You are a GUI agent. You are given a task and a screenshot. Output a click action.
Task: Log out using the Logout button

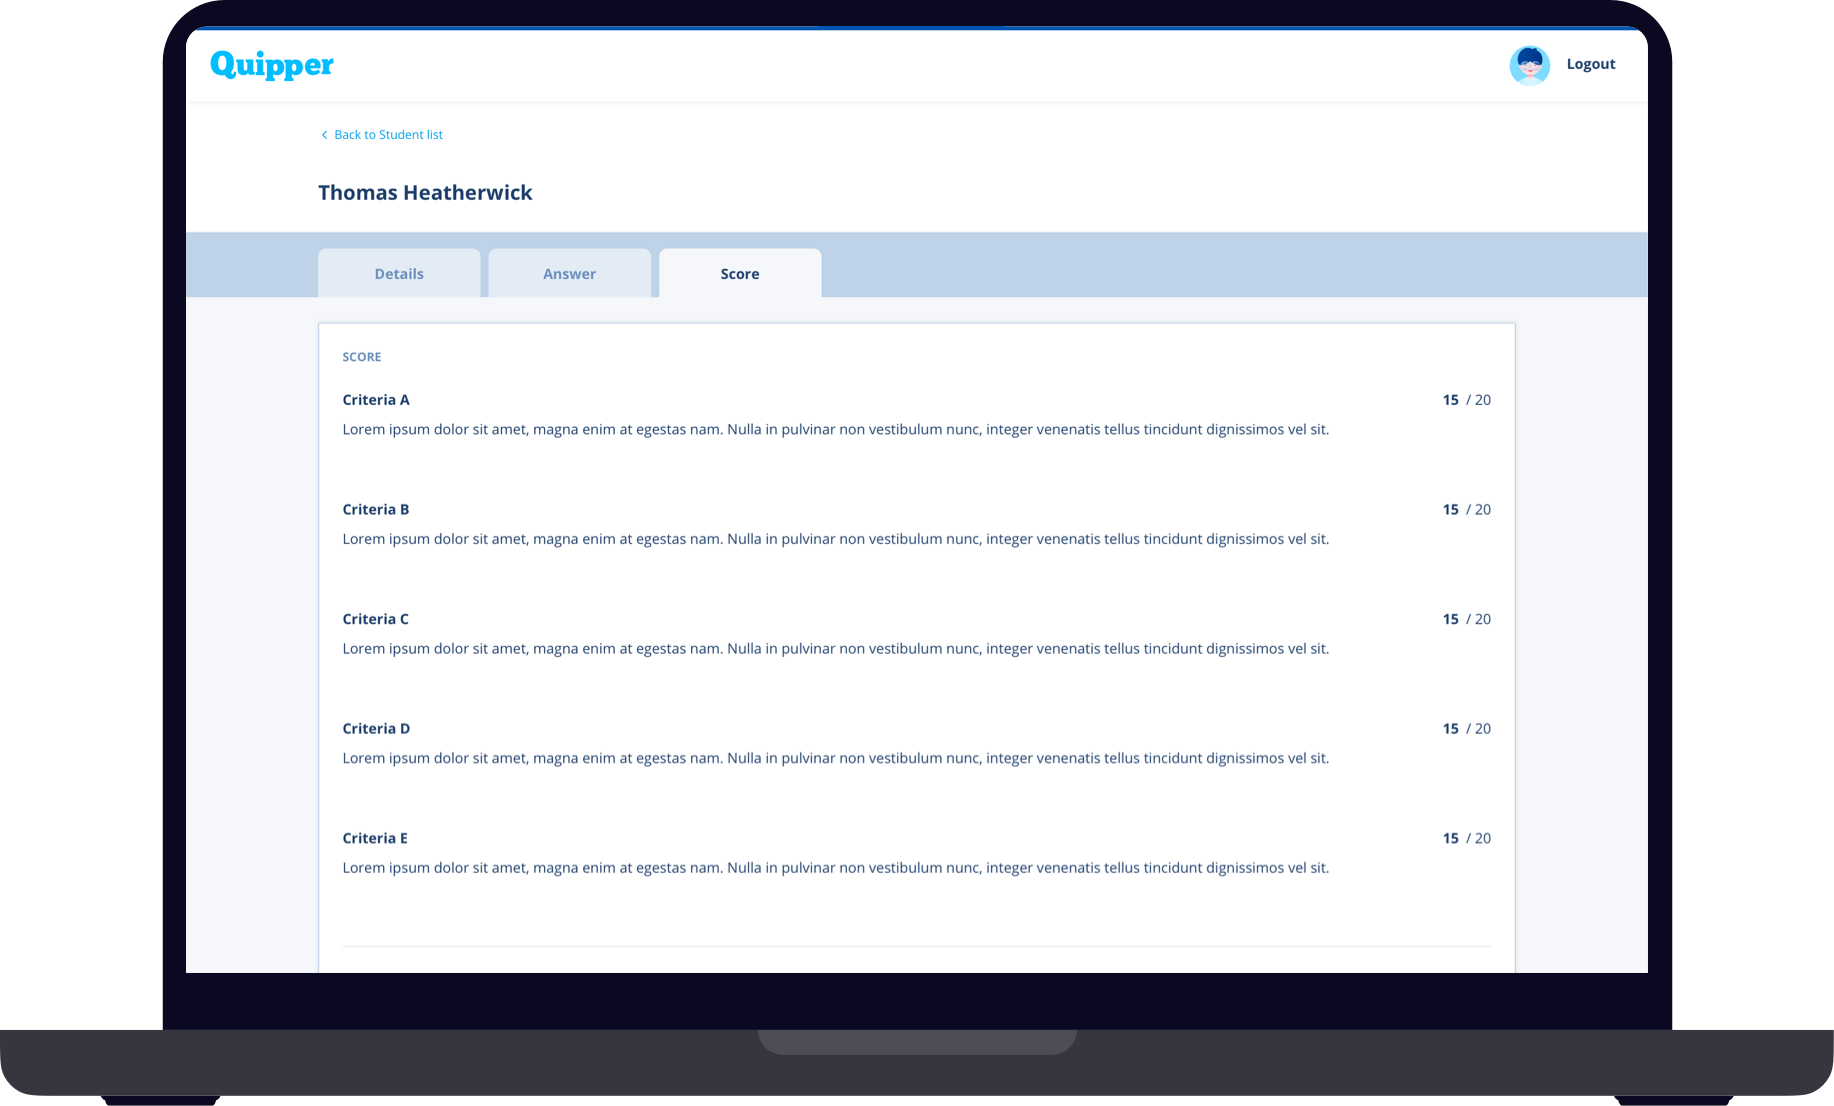point(1590,64)
